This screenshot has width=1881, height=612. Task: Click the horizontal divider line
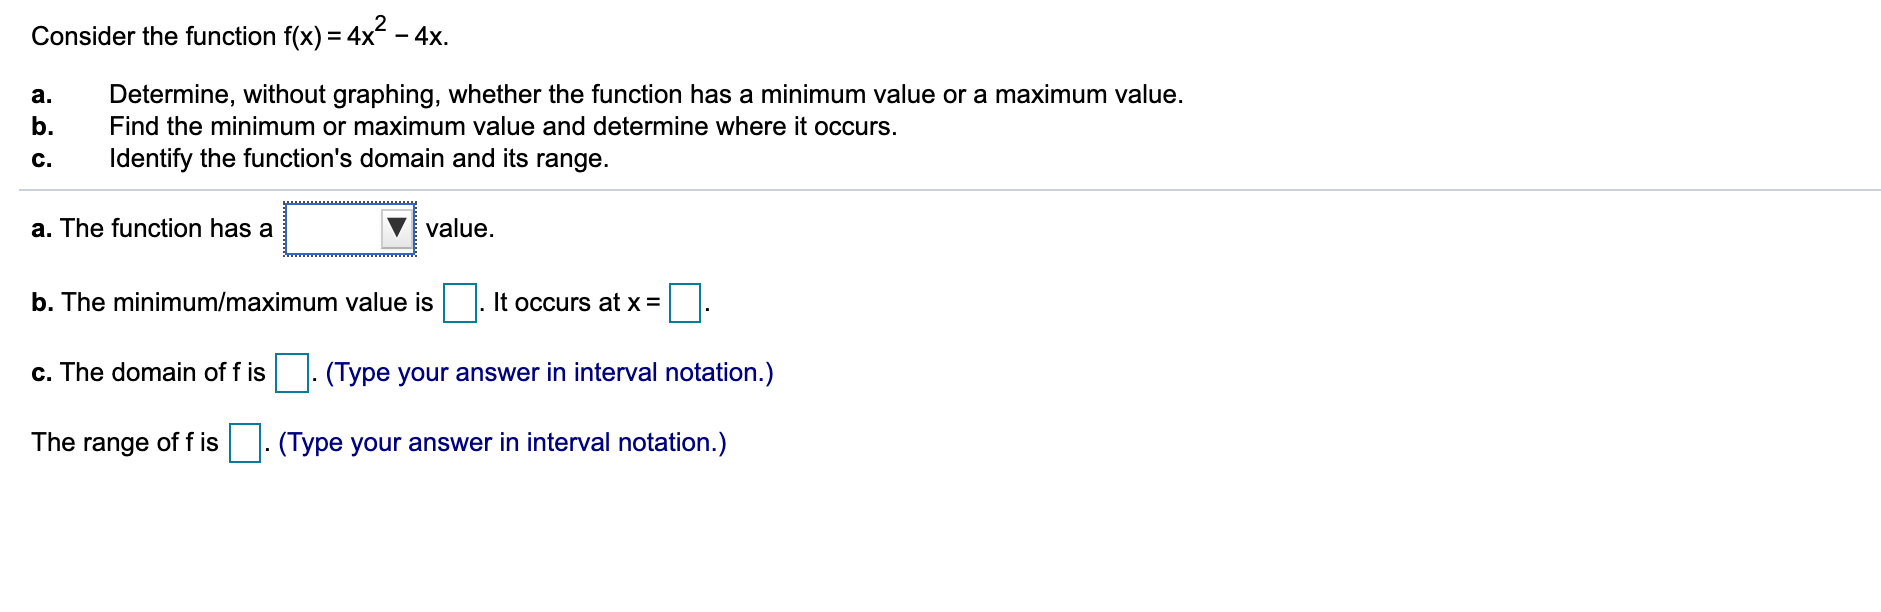(x=940, y=186)
